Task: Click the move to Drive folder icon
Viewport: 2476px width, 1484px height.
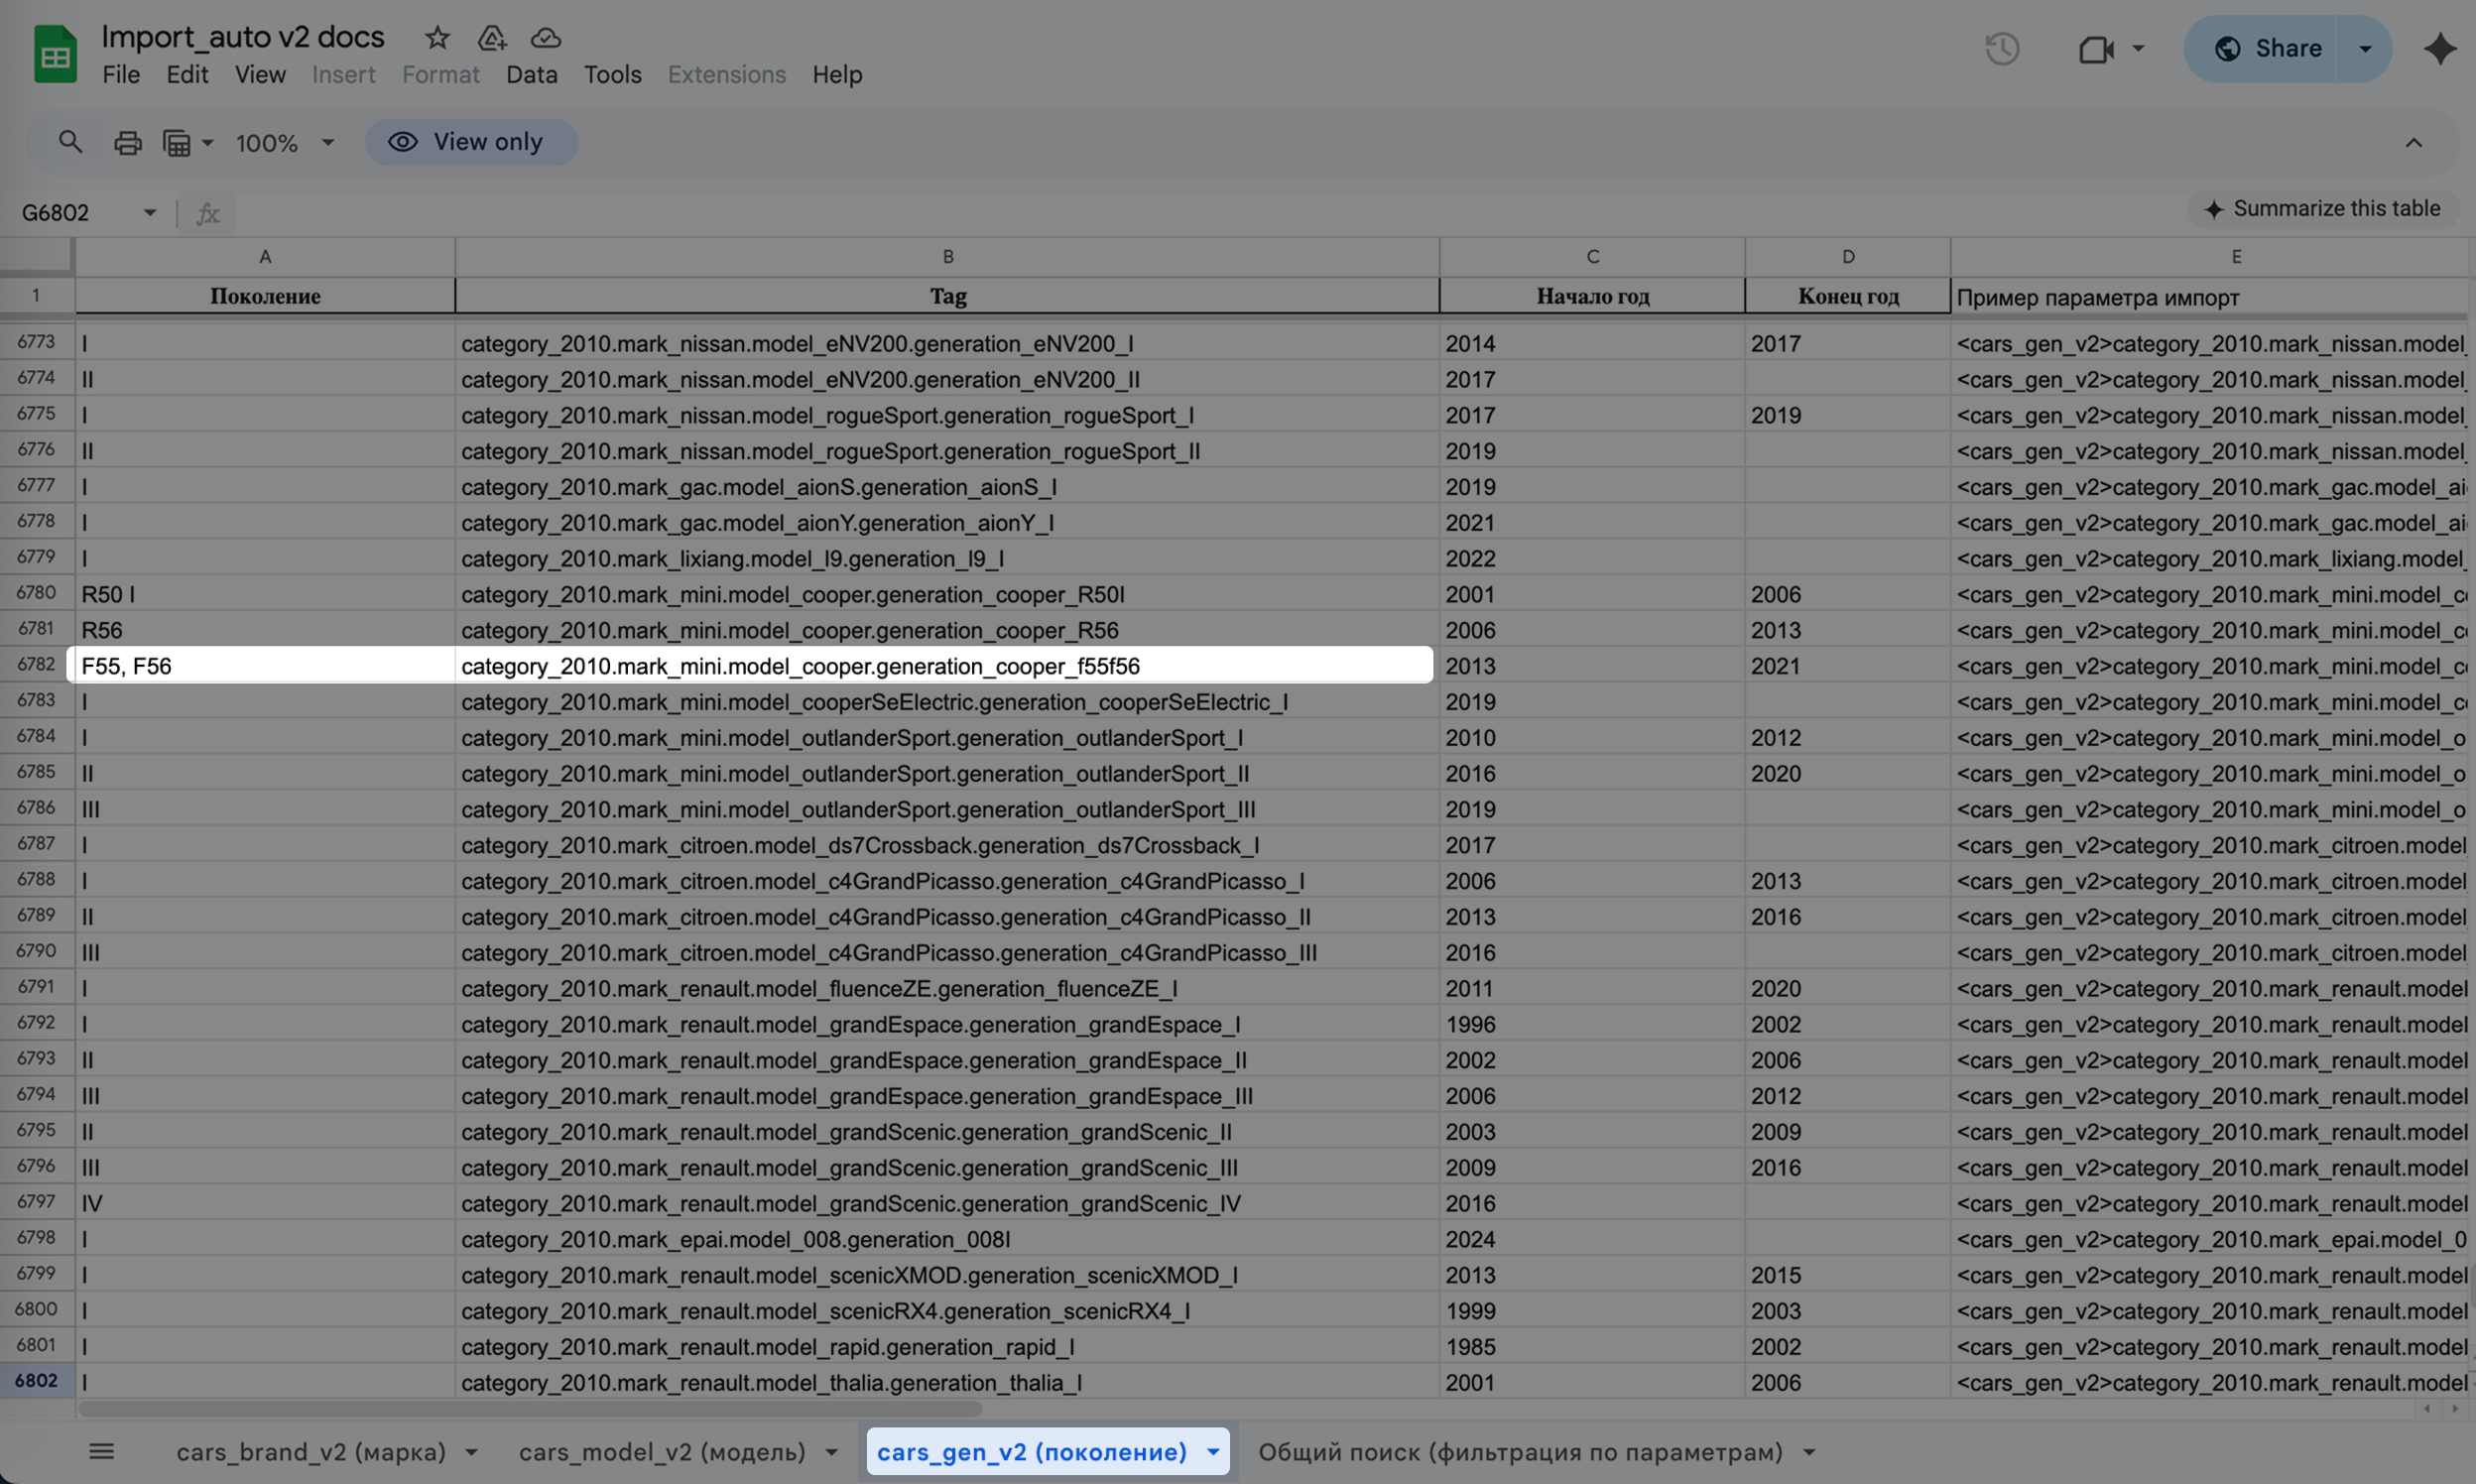Action: [x=491, y=38]
